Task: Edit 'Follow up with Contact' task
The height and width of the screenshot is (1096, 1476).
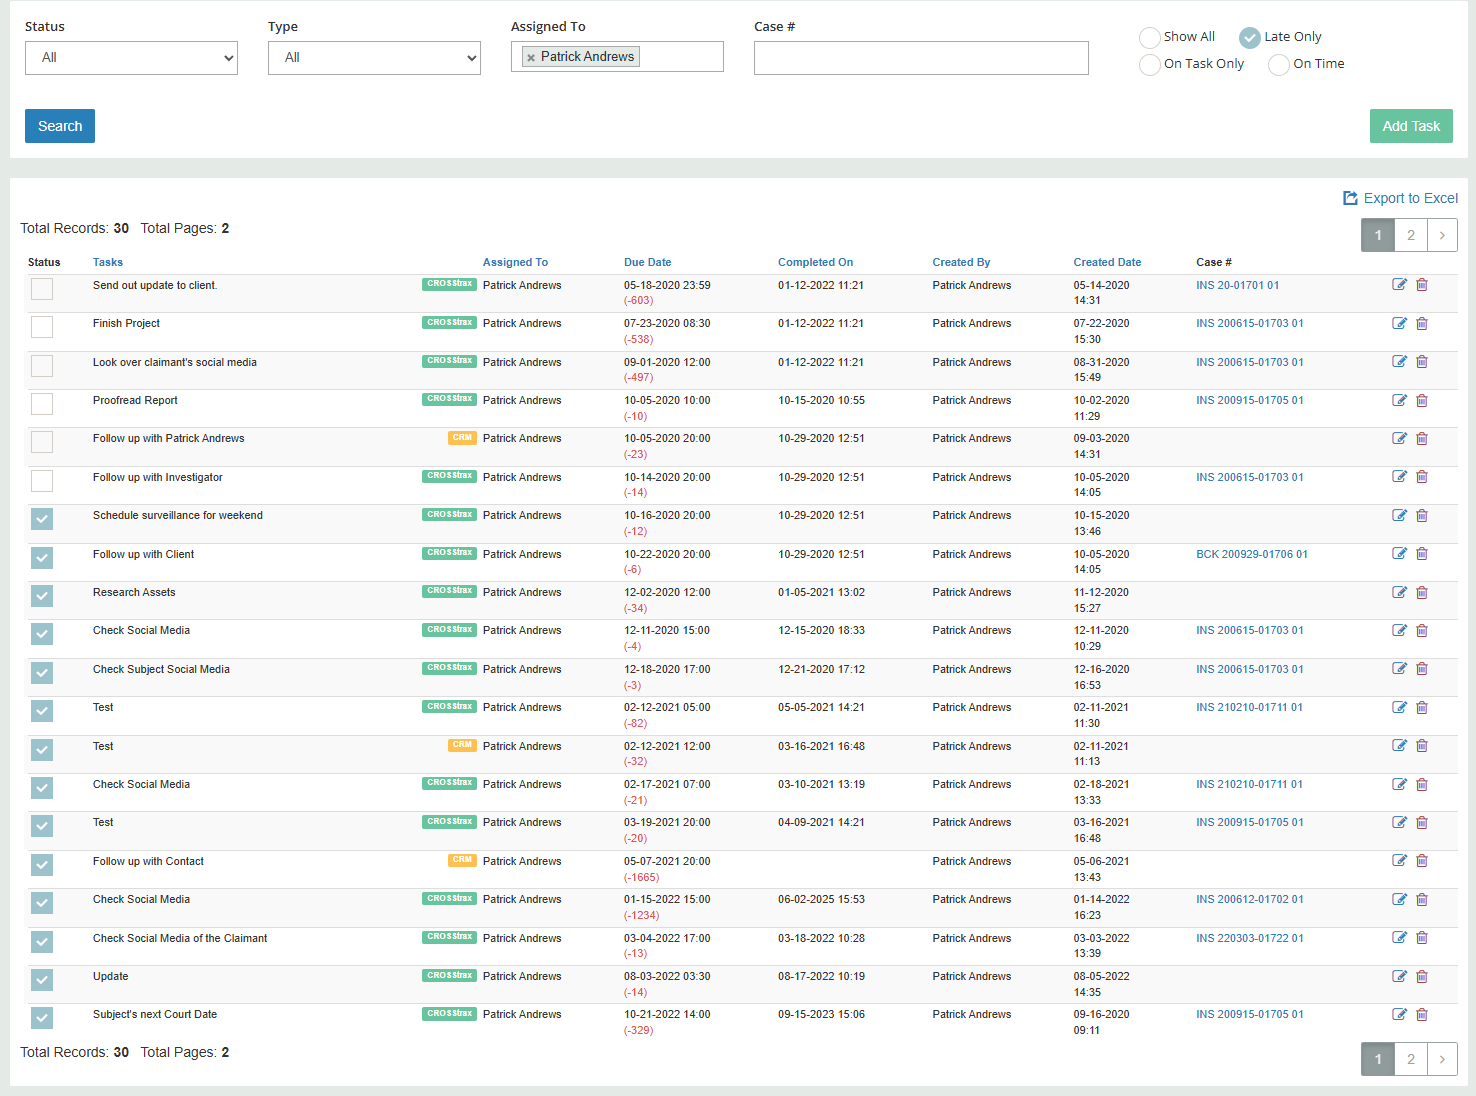Action: [x=1399, y=861]
